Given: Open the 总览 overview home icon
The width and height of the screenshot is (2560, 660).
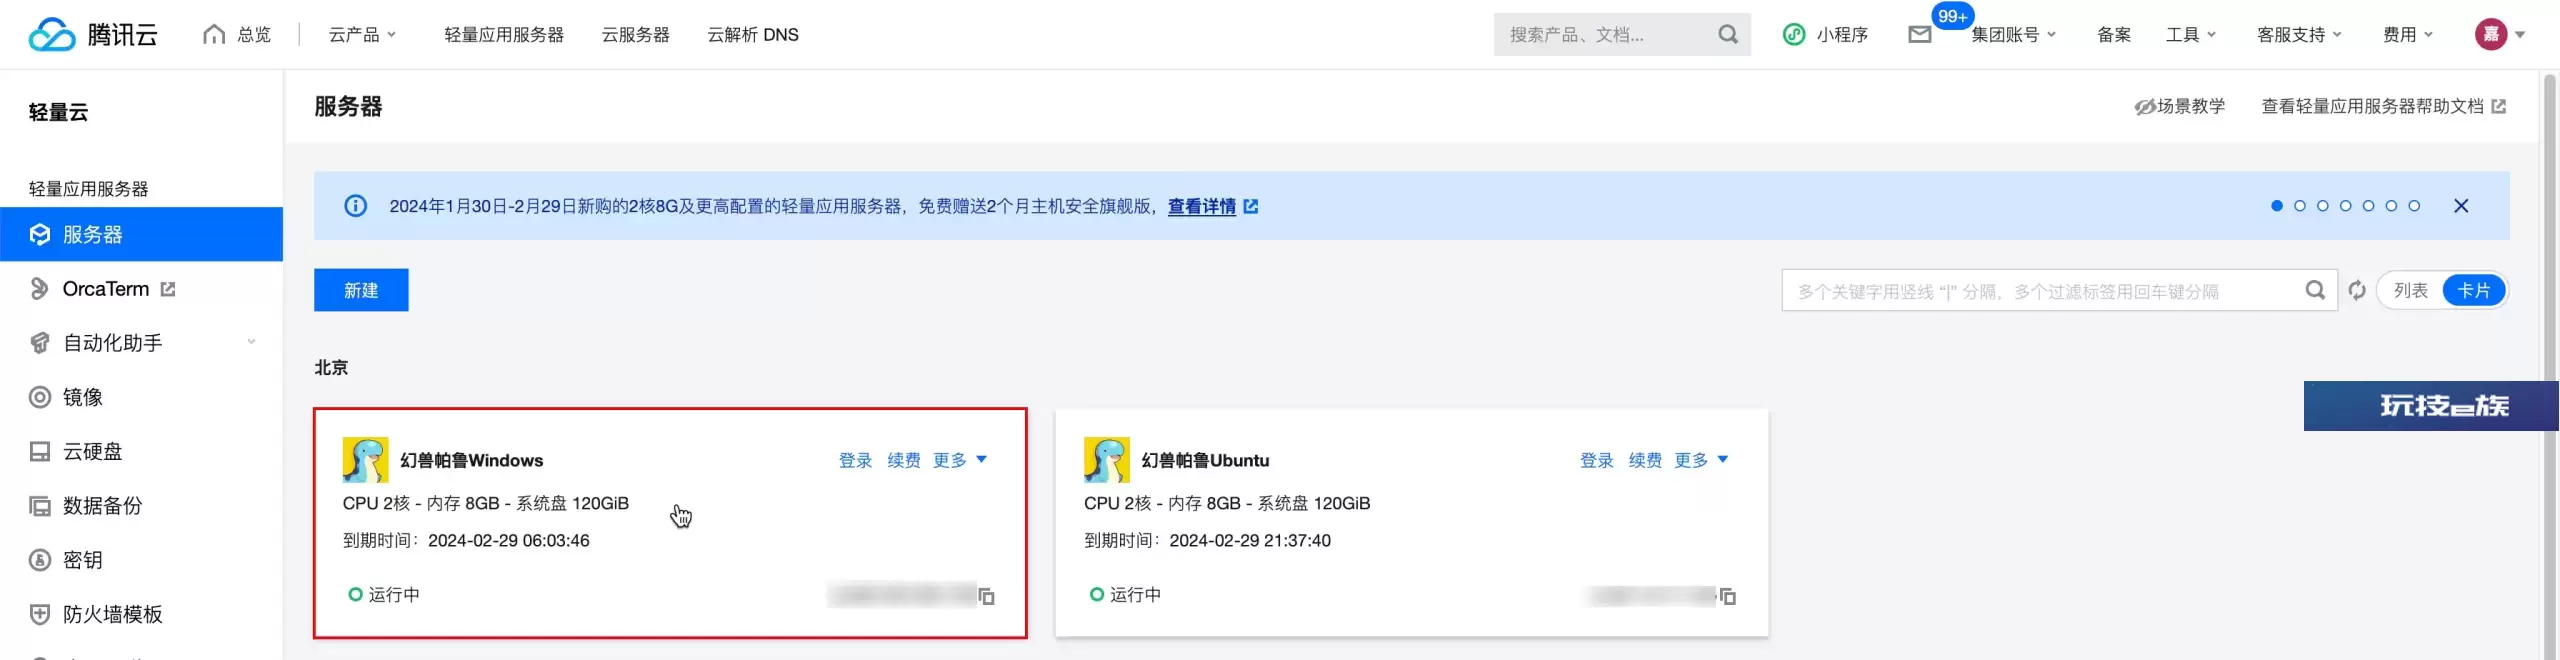Looking at the screenshot, I should tap(213, 34).
